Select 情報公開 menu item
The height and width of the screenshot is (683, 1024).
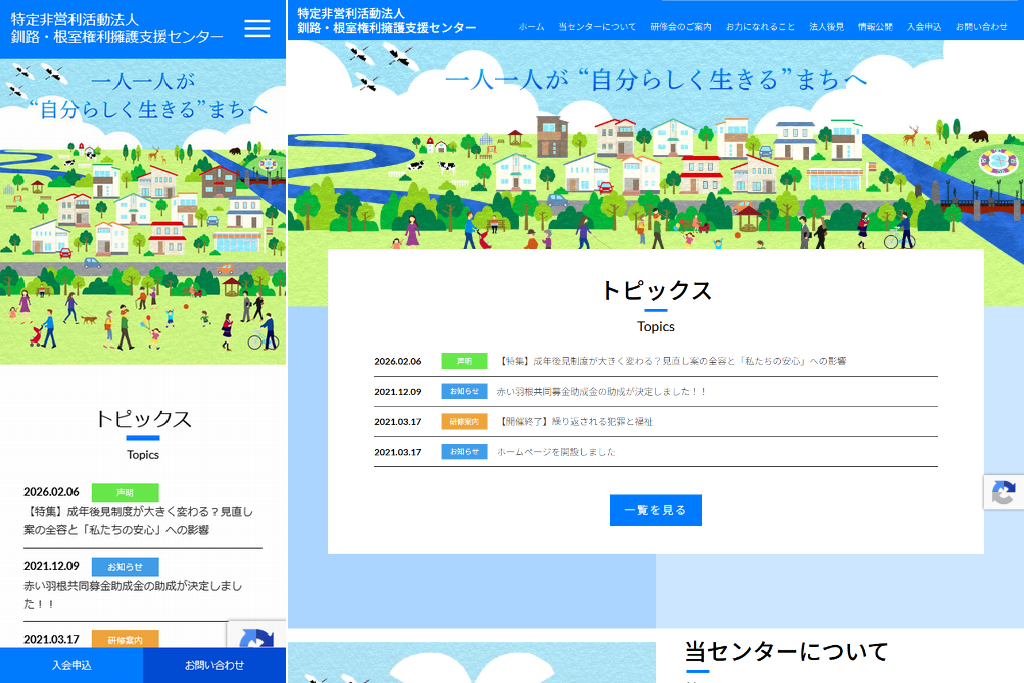(875, 27)
